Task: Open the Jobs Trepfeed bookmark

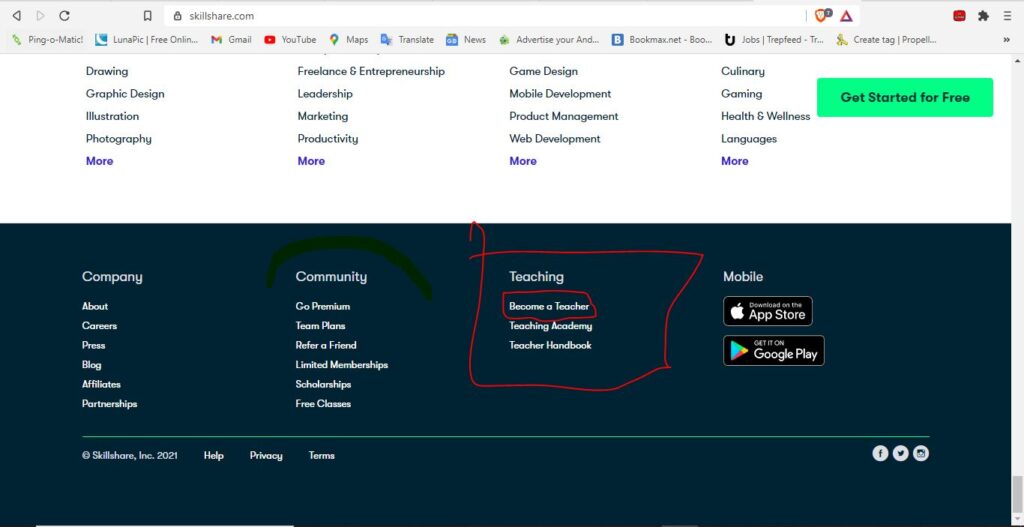Action: (x=775, y=40)
